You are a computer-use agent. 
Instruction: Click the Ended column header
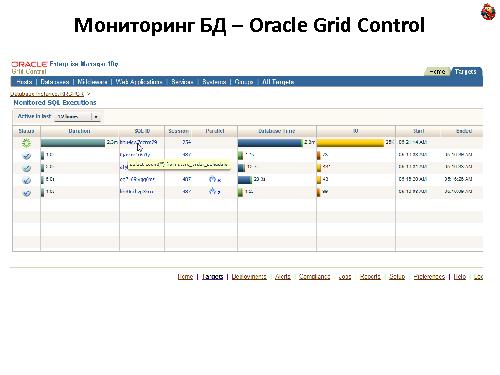point(464,131)
